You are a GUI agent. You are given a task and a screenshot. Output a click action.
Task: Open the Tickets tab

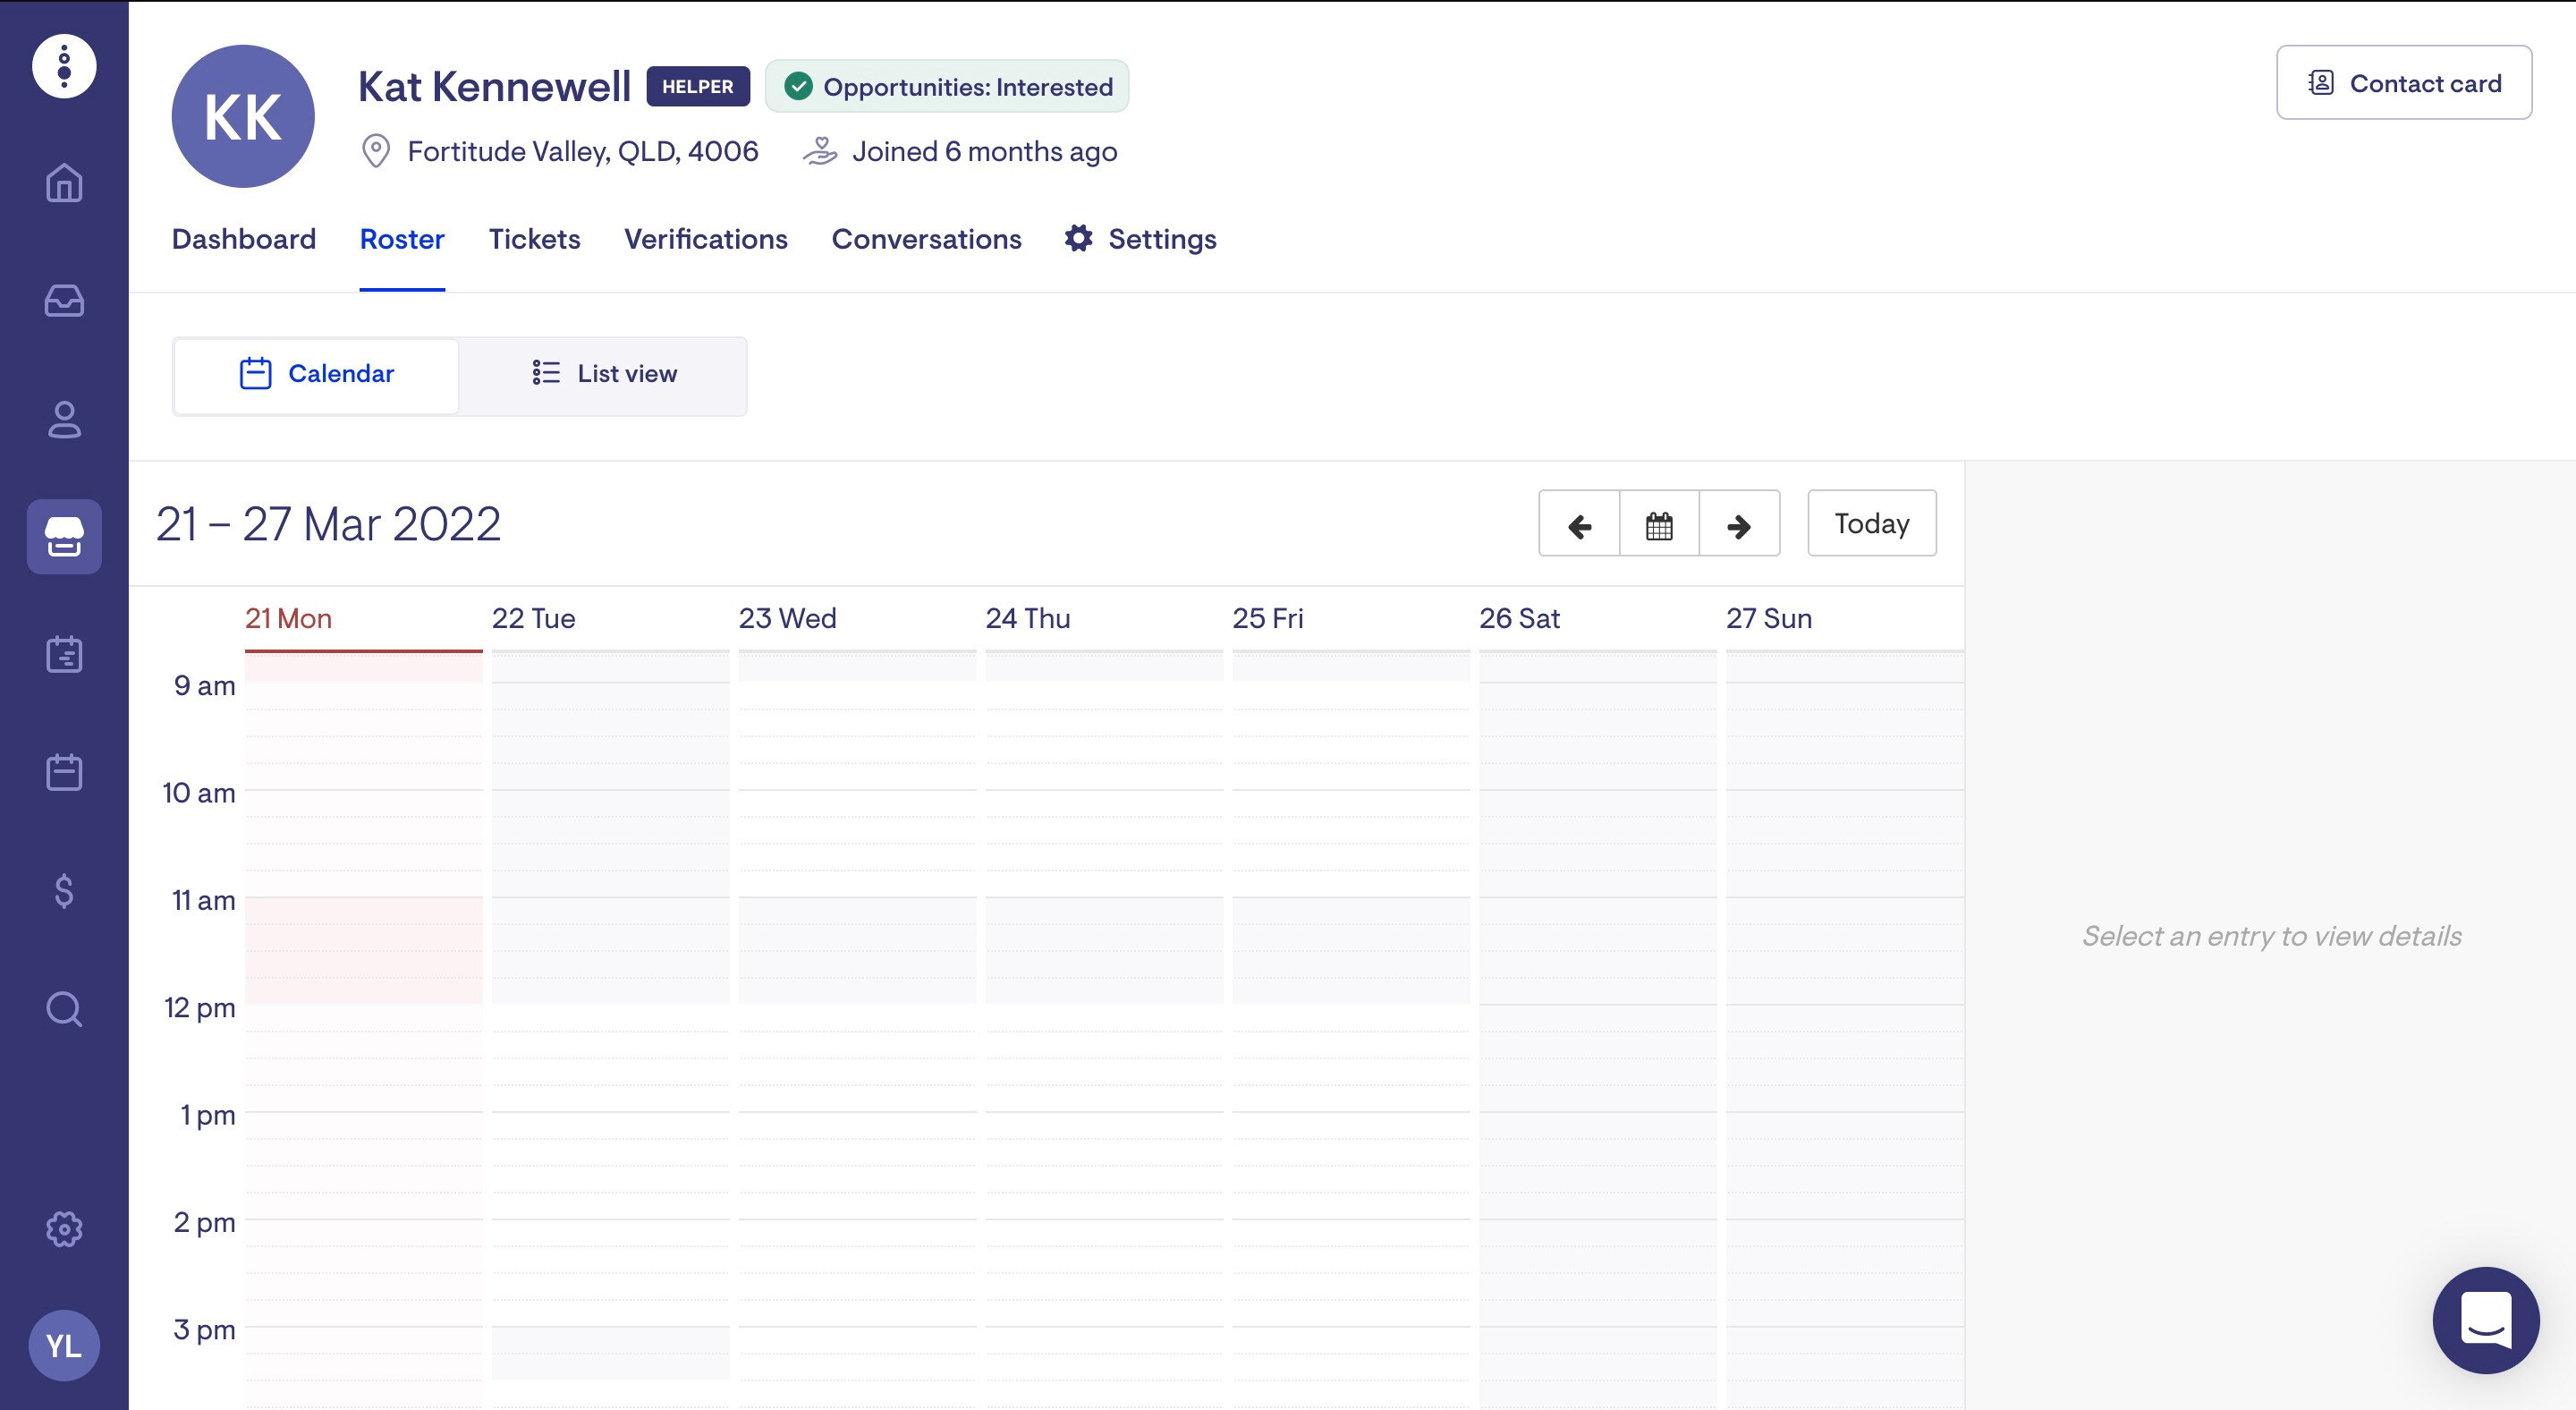(534, 239)
